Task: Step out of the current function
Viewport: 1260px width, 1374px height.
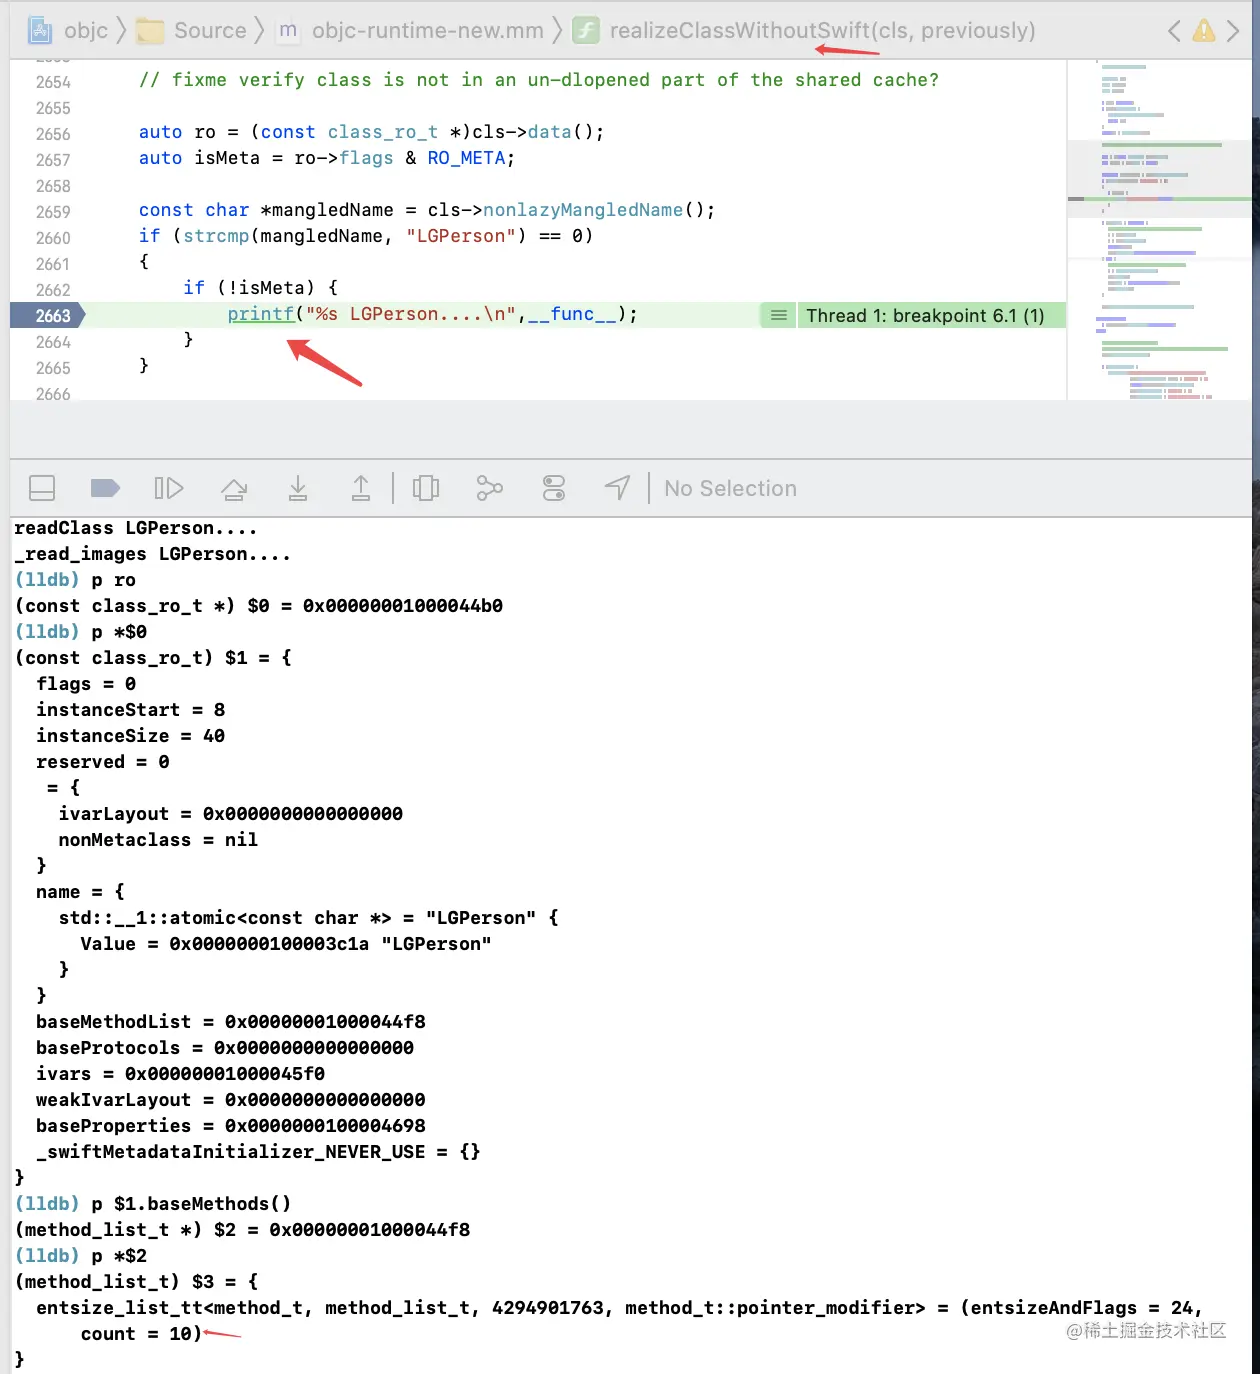Action: [361, 488]
